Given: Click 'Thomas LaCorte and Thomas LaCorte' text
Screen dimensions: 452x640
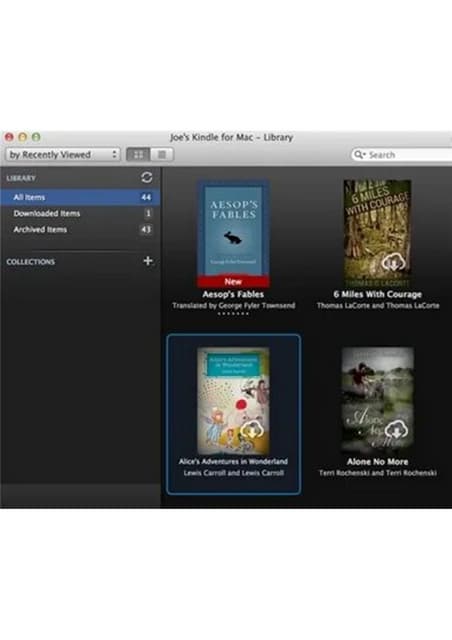Looking at the screenshot, I should point(378,305).
